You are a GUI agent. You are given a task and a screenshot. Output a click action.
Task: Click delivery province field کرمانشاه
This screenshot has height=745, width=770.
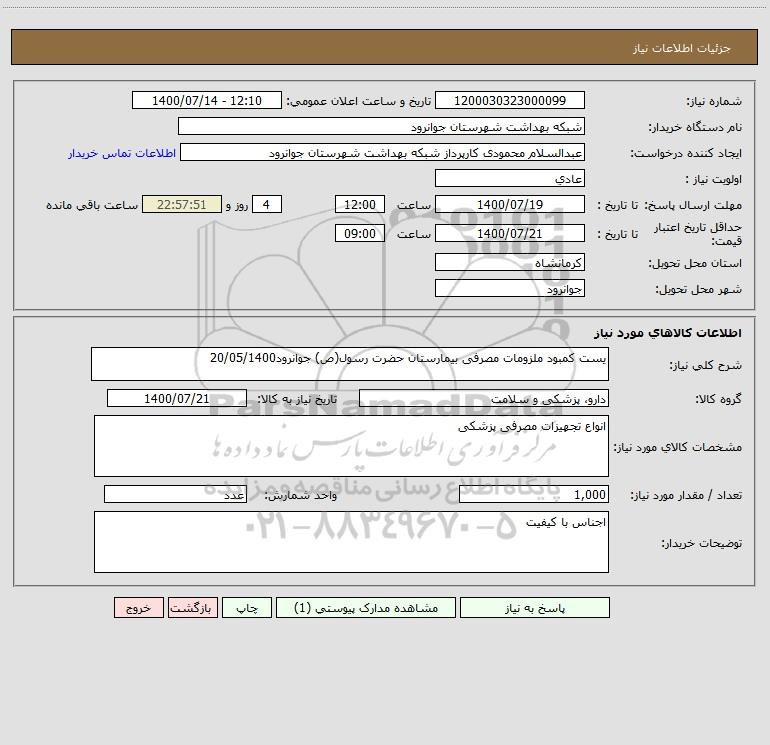click(510, 262)
